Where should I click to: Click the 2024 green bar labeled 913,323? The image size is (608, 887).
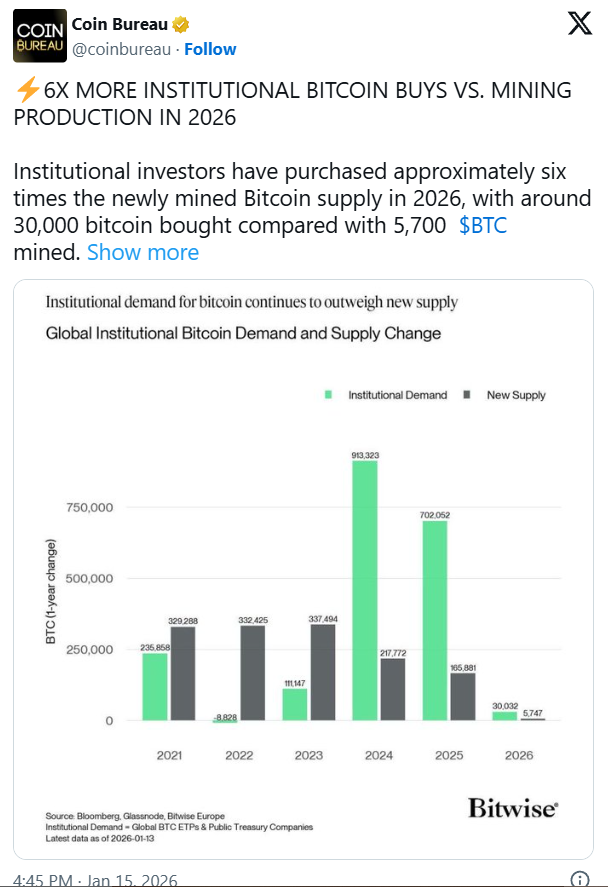point(365,590)
